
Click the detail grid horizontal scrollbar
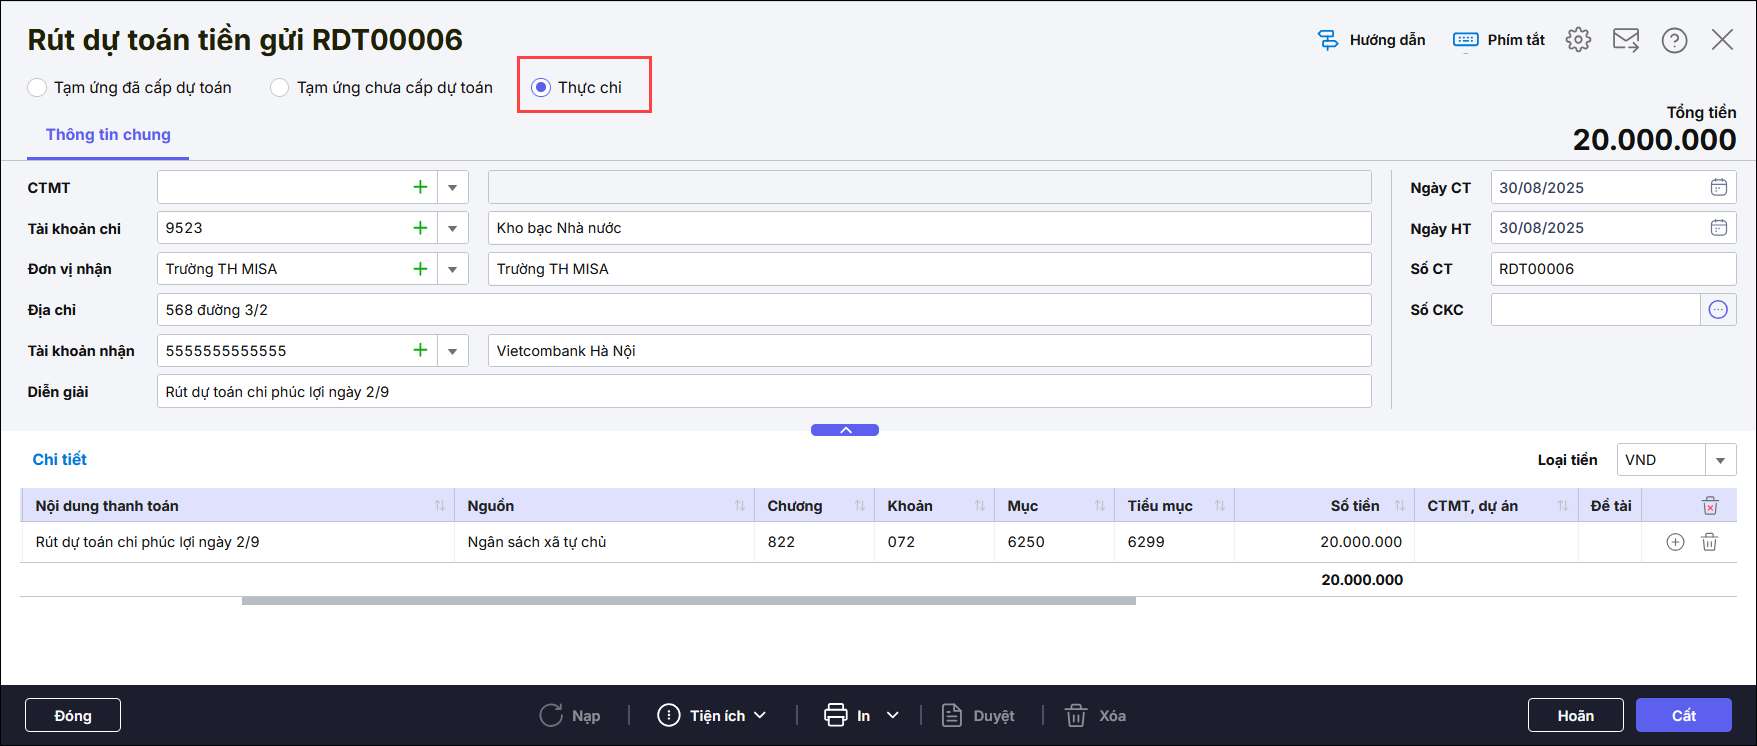pyautogui.click(x=688, y=601)
